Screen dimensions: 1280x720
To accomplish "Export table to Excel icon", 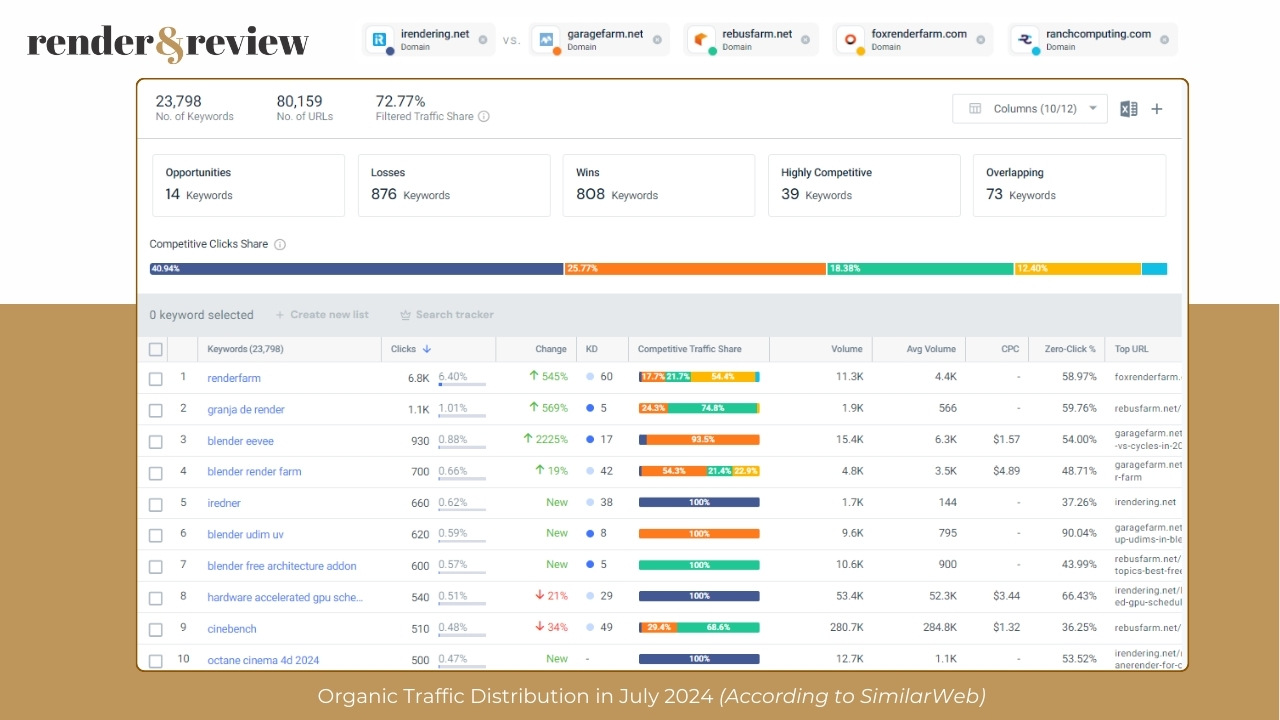I will click(1128, 109).
